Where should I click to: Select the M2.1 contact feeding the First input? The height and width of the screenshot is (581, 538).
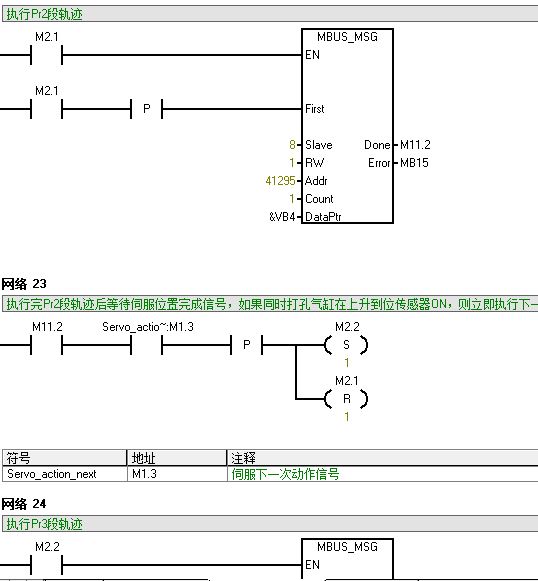(x=46, y=109)
